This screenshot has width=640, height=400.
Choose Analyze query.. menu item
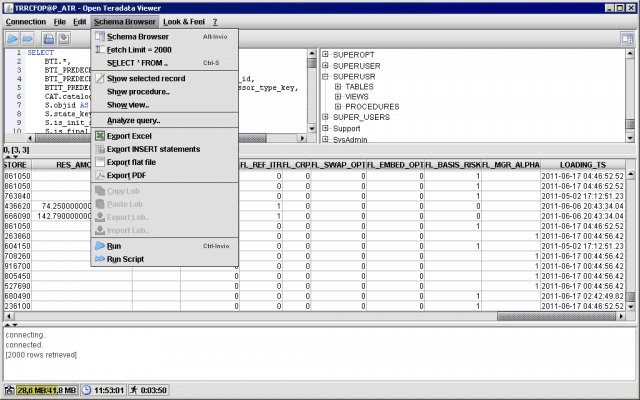point(164,120)
